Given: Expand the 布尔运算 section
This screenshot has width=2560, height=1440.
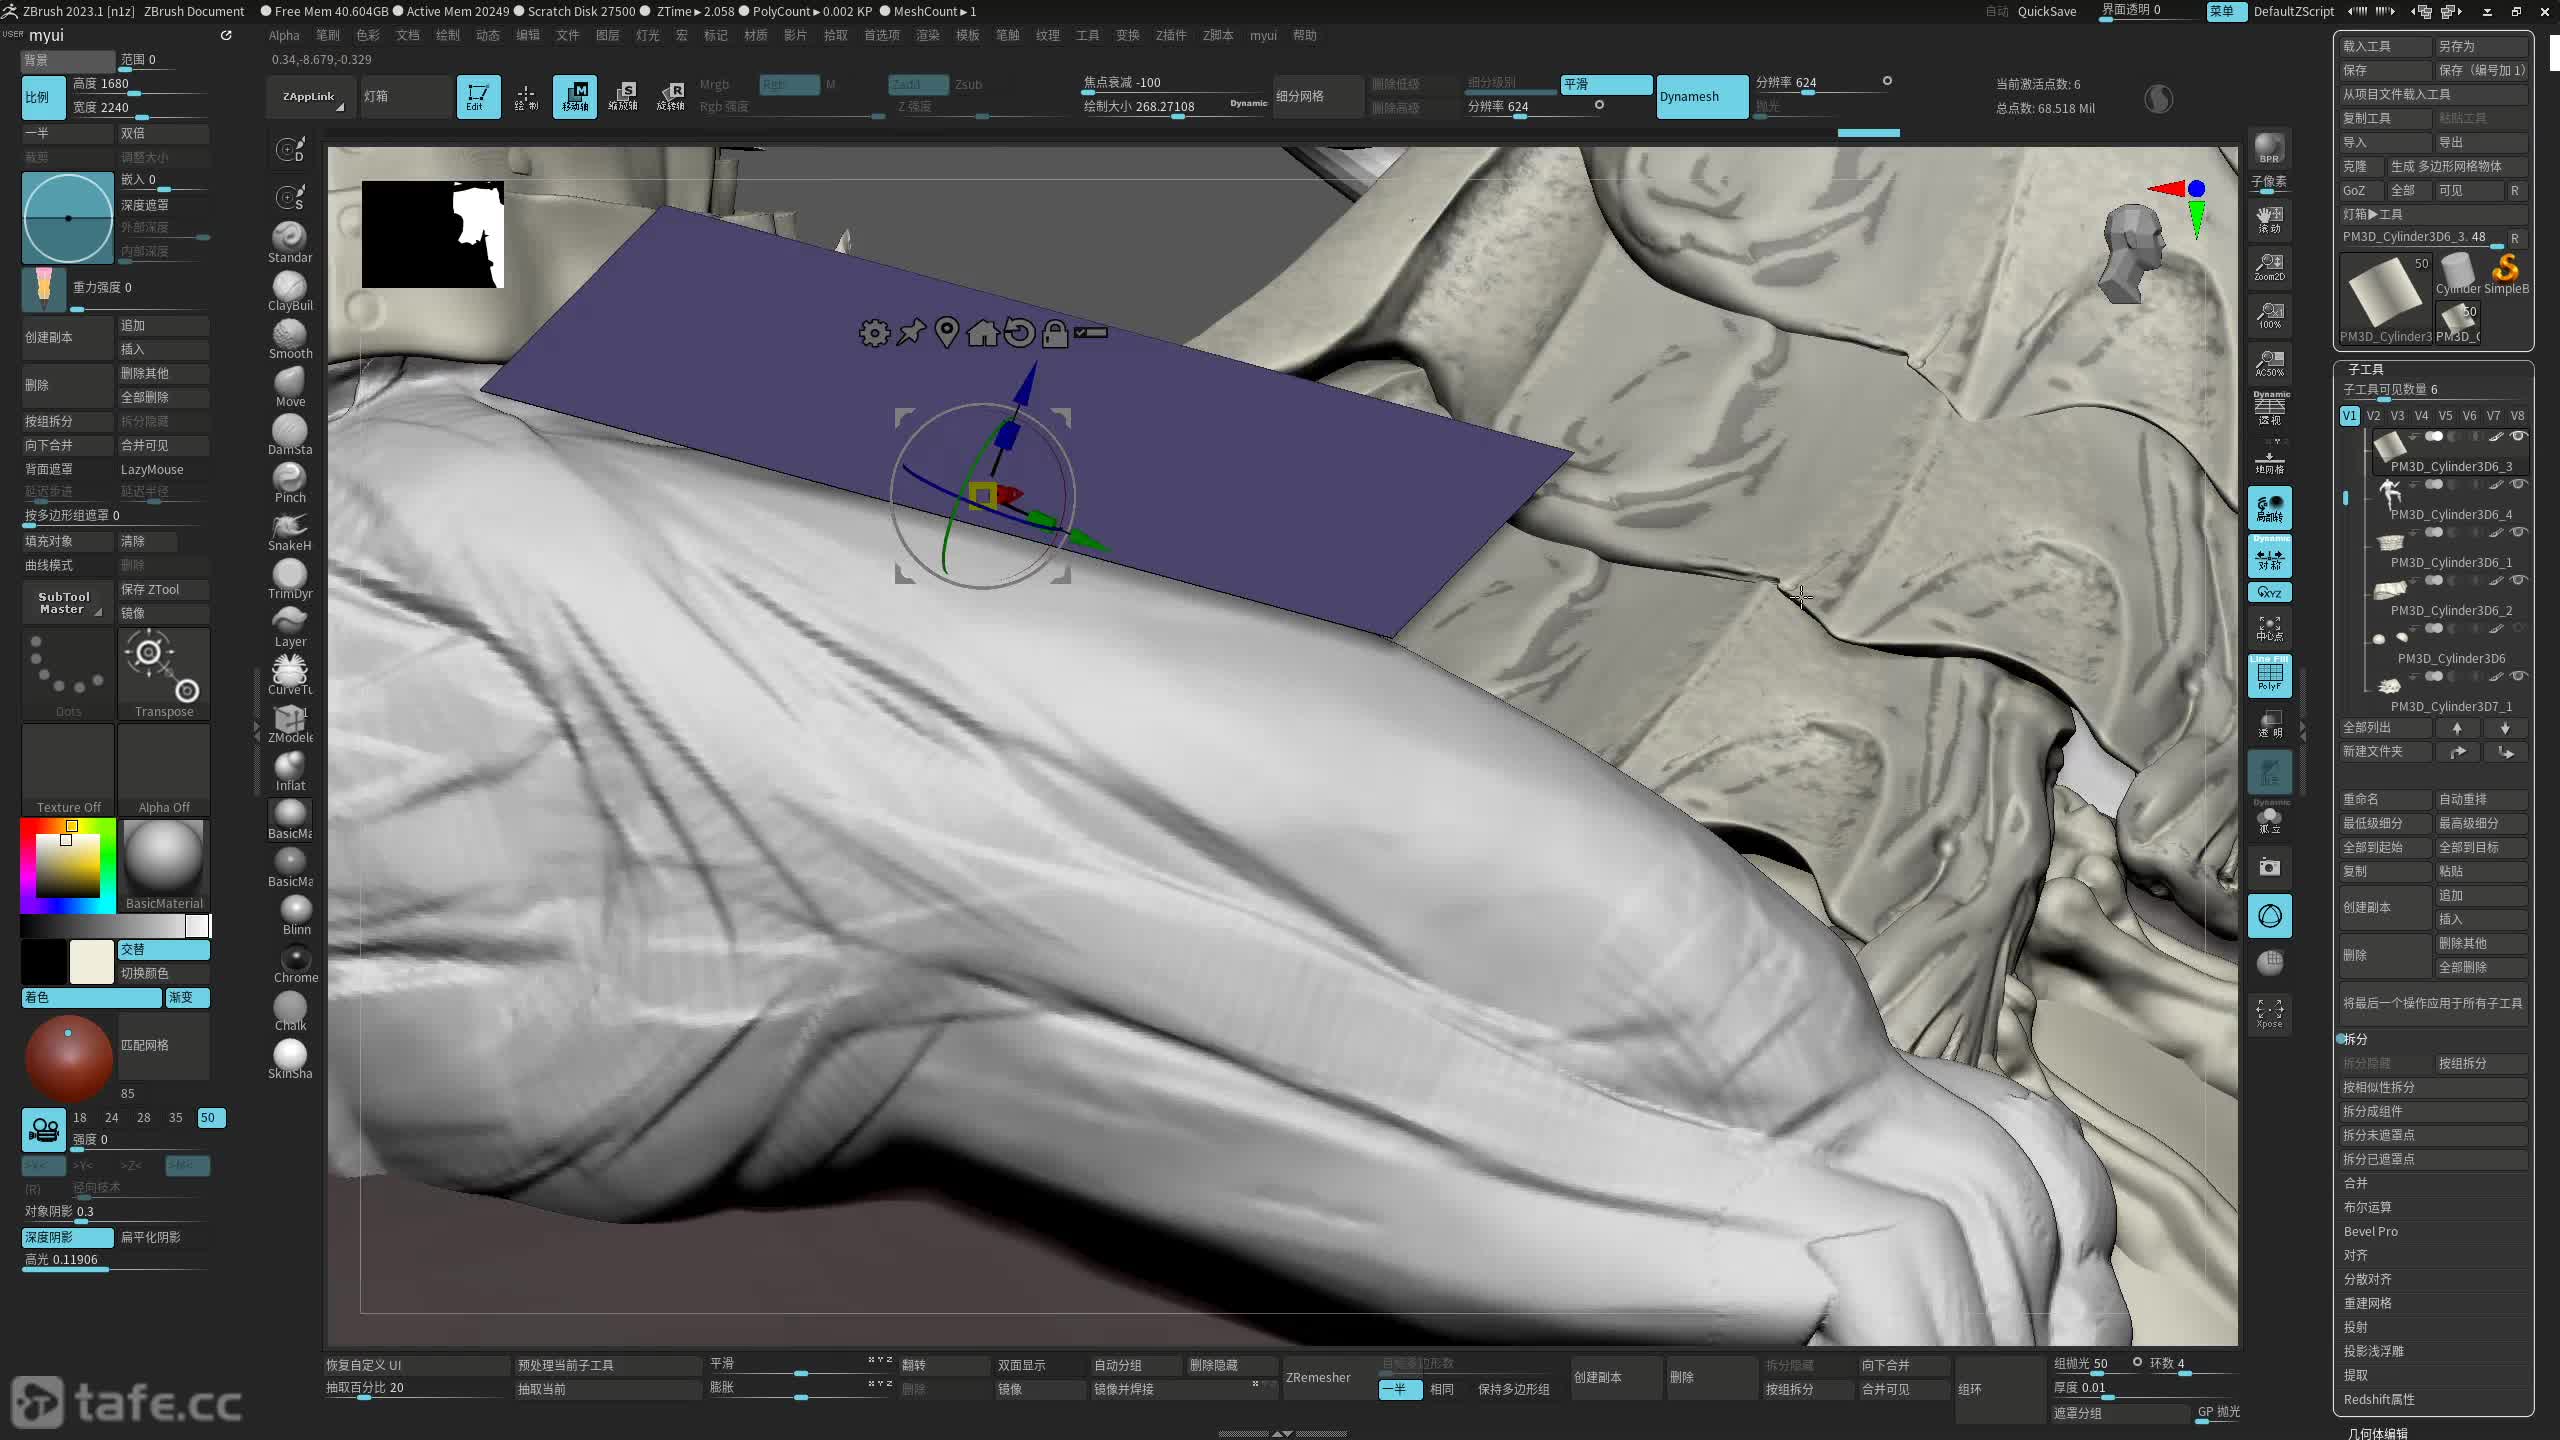Looking at the screenshot, I should (x=2367, y=1207).
